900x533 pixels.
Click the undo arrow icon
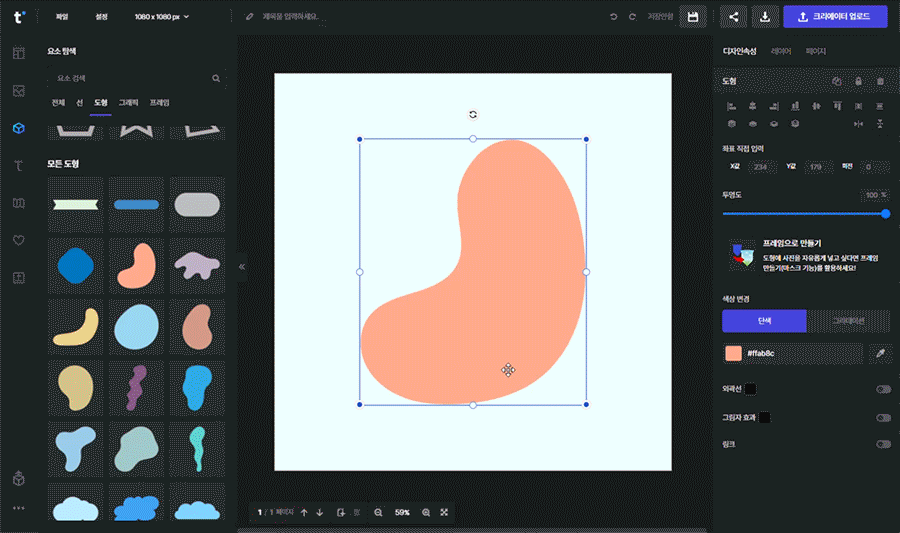point(614,17)
